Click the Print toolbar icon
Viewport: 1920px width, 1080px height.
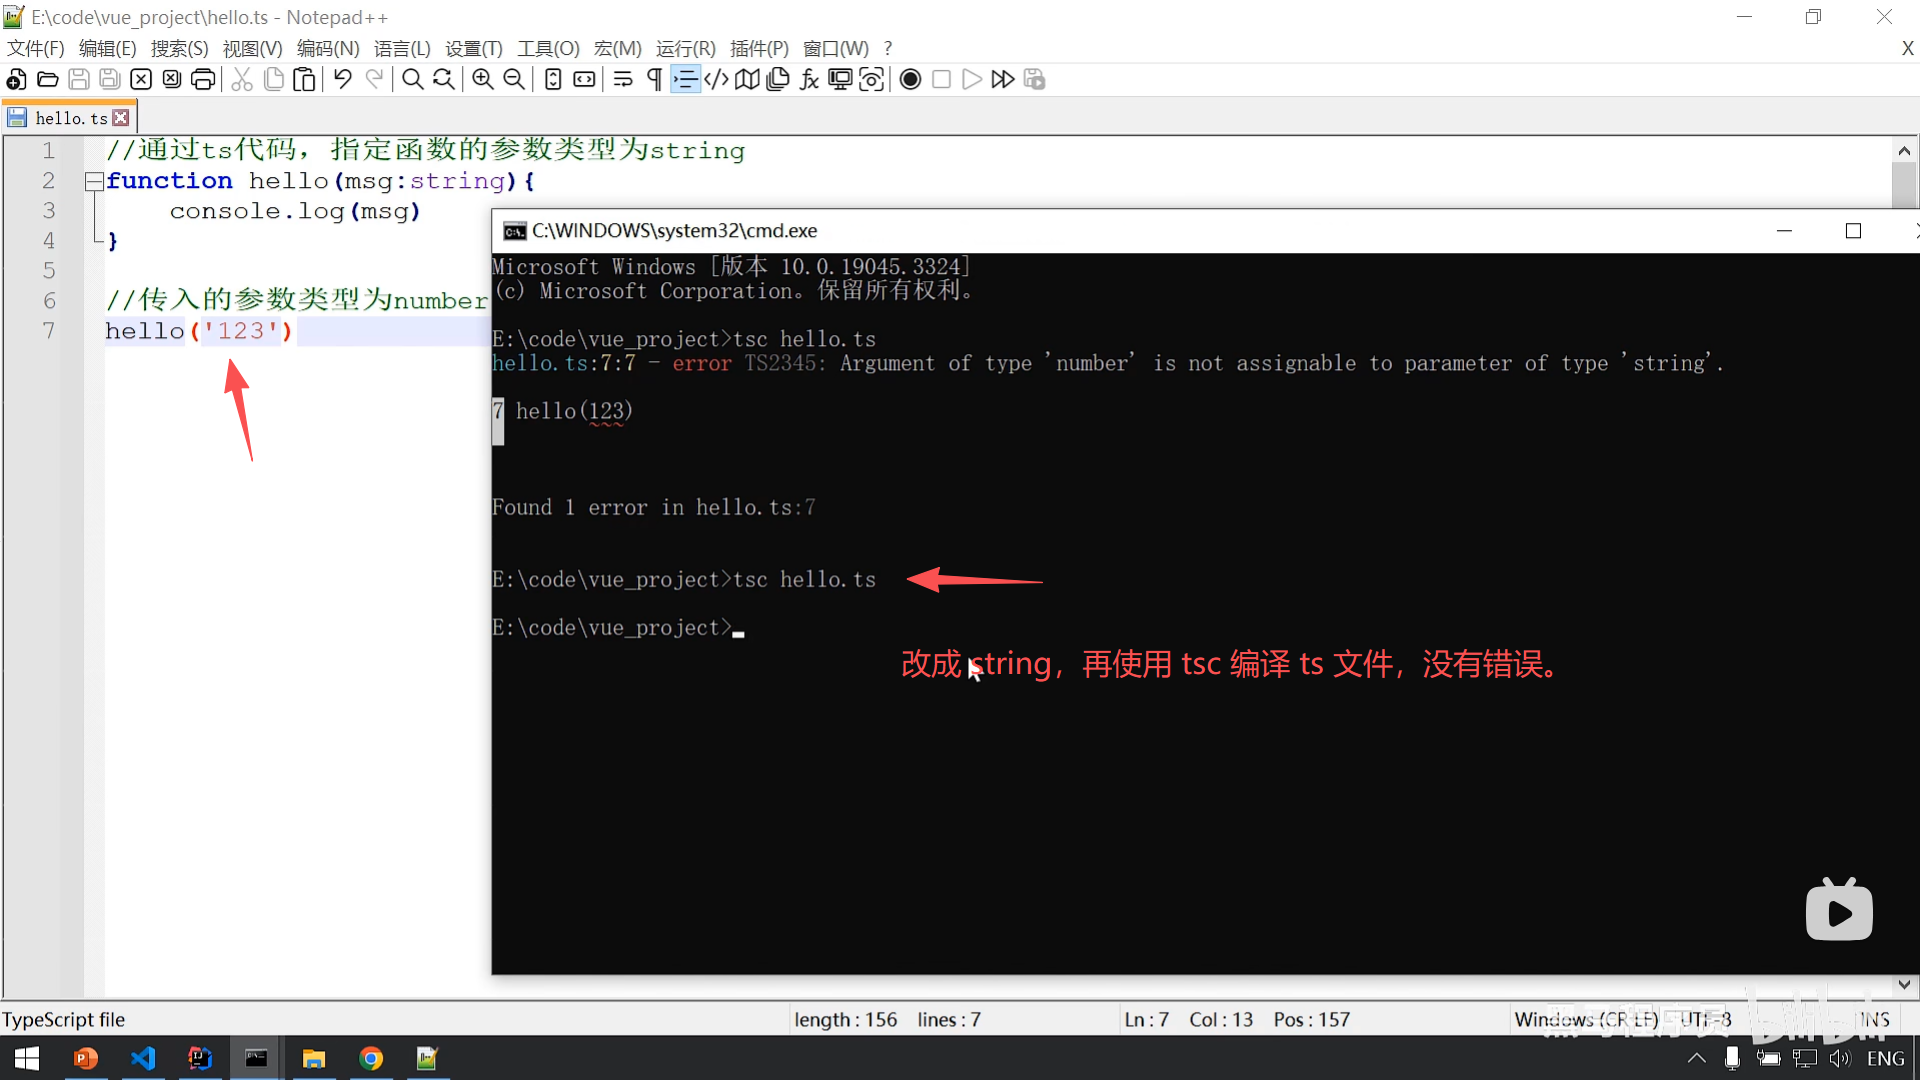click(203, 80)
